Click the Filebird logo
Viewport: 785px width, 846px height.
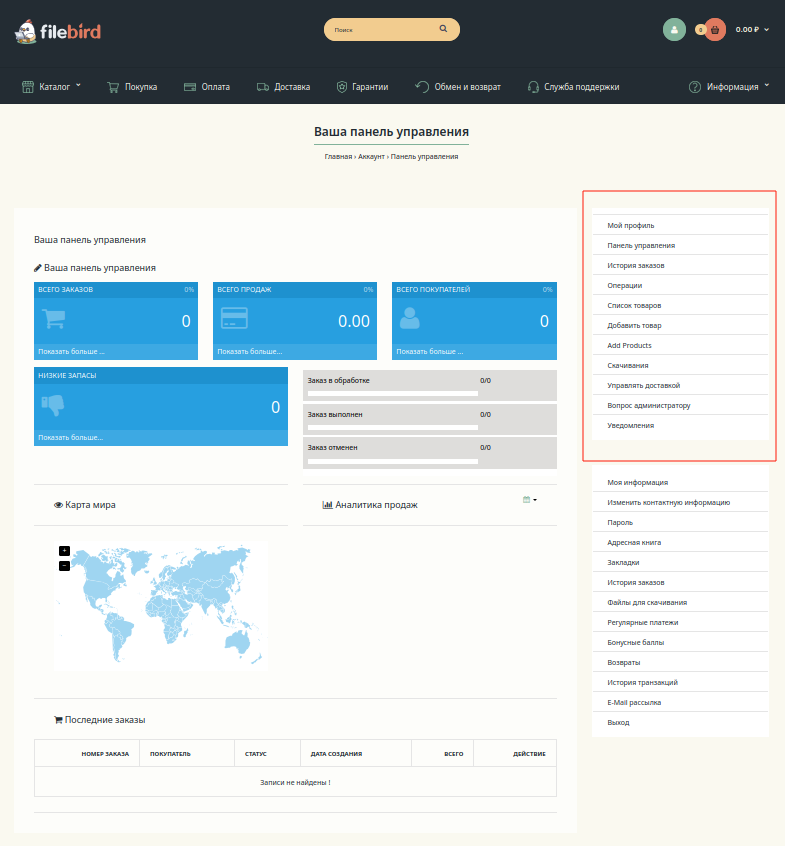pyautogui.click(x=57, y=31)
